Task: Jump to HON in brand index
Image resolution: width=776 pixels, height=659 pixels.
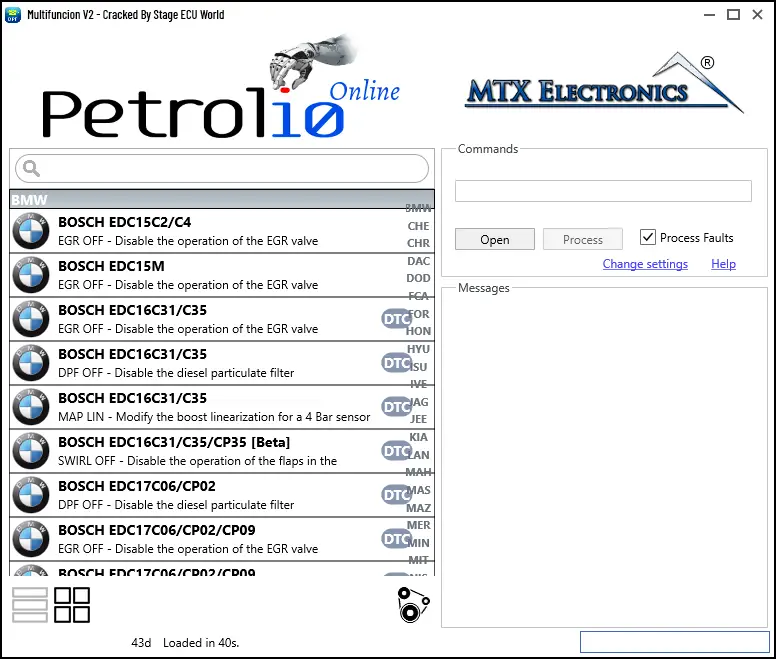Action: coord(419,331)
